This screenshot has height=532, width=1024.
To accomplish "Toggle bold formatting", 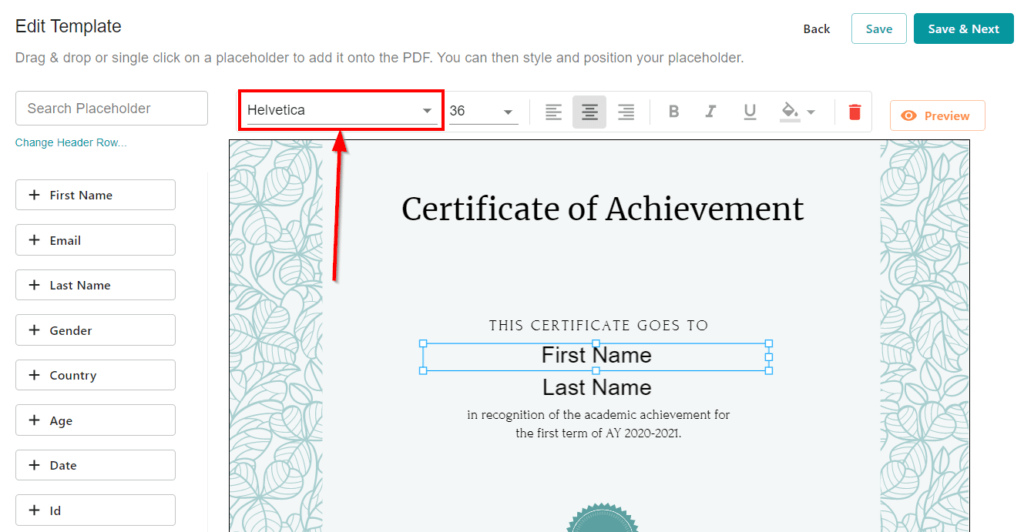I will point(674,112).
